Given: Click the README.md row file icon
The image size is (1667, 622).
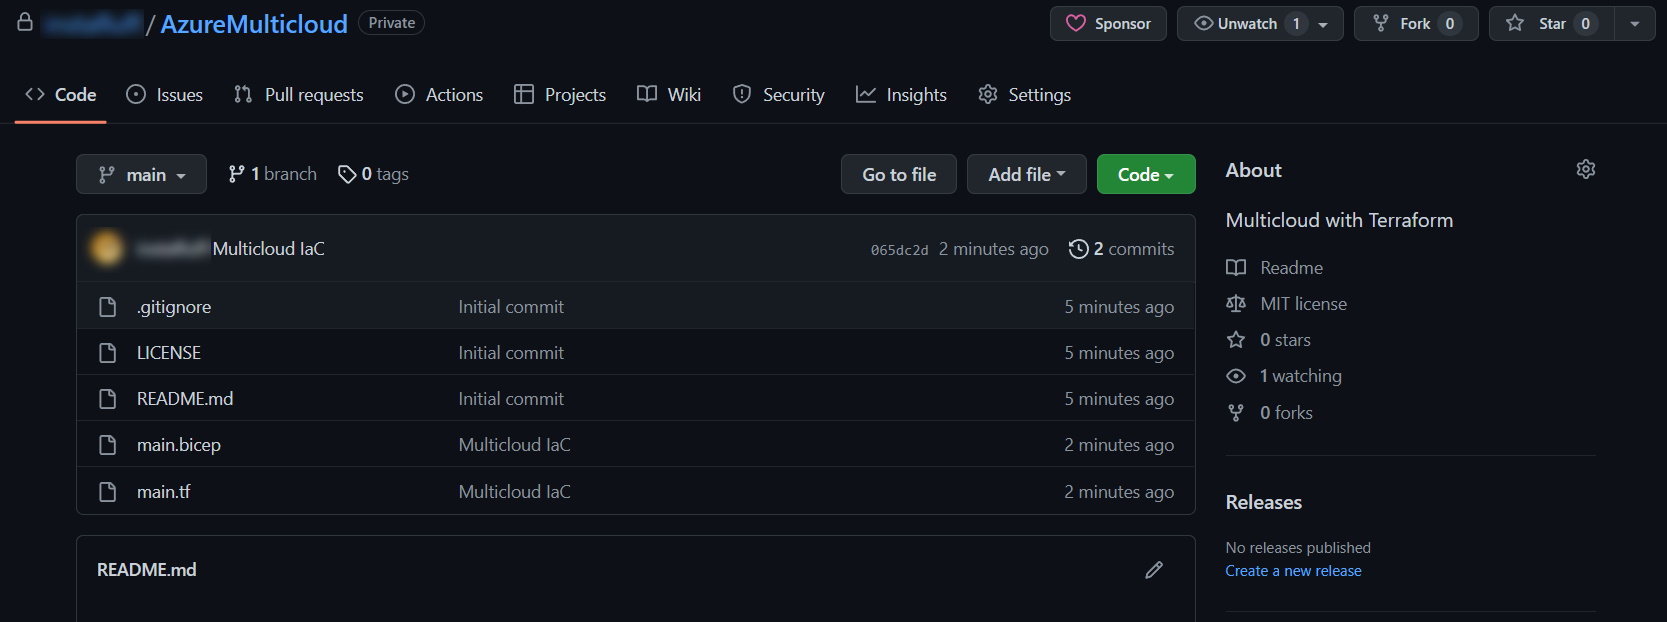Looking at the screenshot, I should 108,399.
